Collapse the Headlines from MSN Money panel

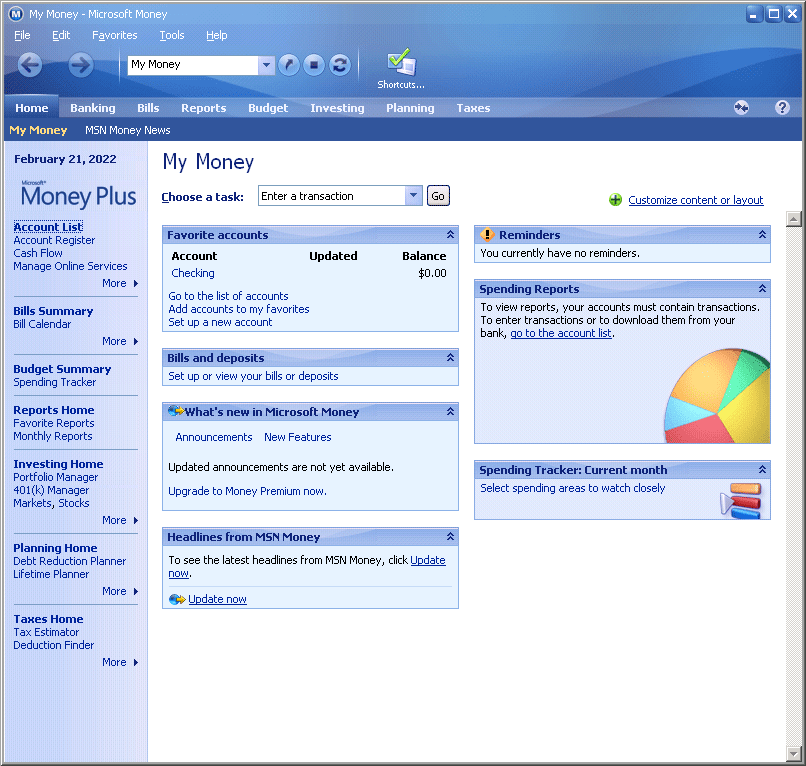(450, 537)
